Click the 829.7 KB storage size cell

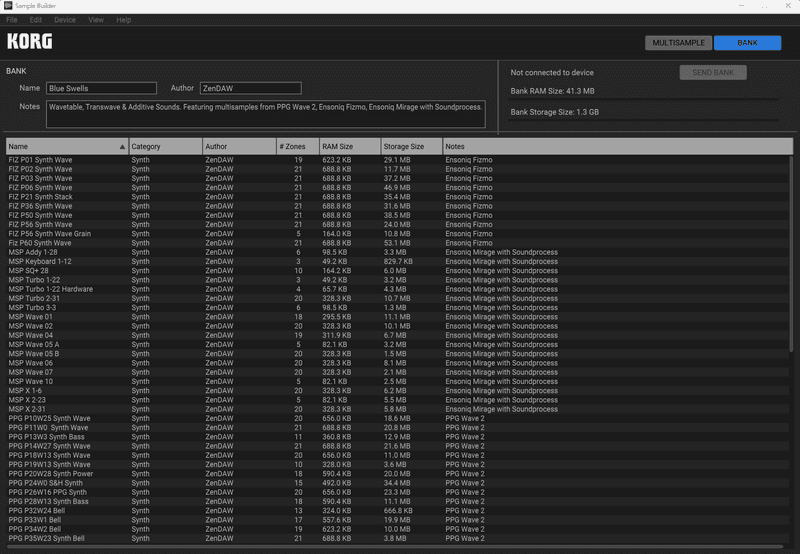398,261
